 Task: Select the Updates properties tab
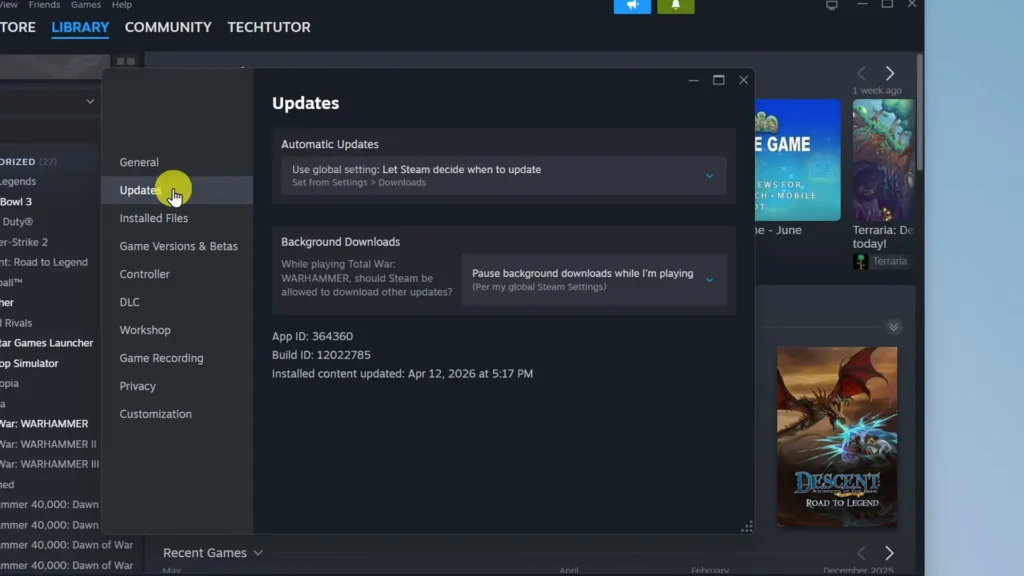pos(177,190)
